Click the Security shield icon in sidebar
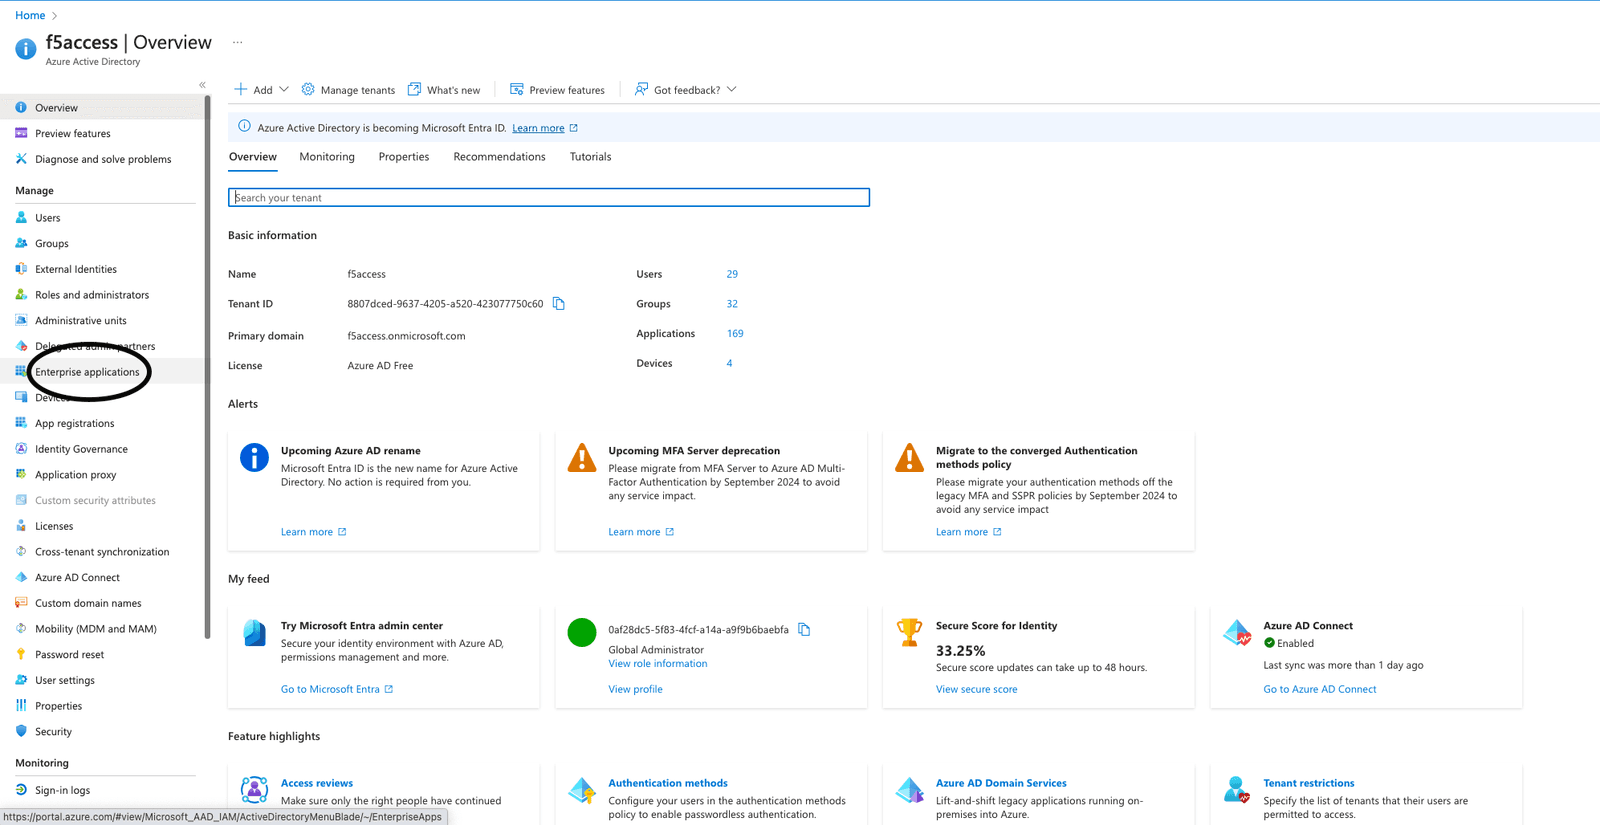The height and width of the screenshot is (825, 1600). 21,731
